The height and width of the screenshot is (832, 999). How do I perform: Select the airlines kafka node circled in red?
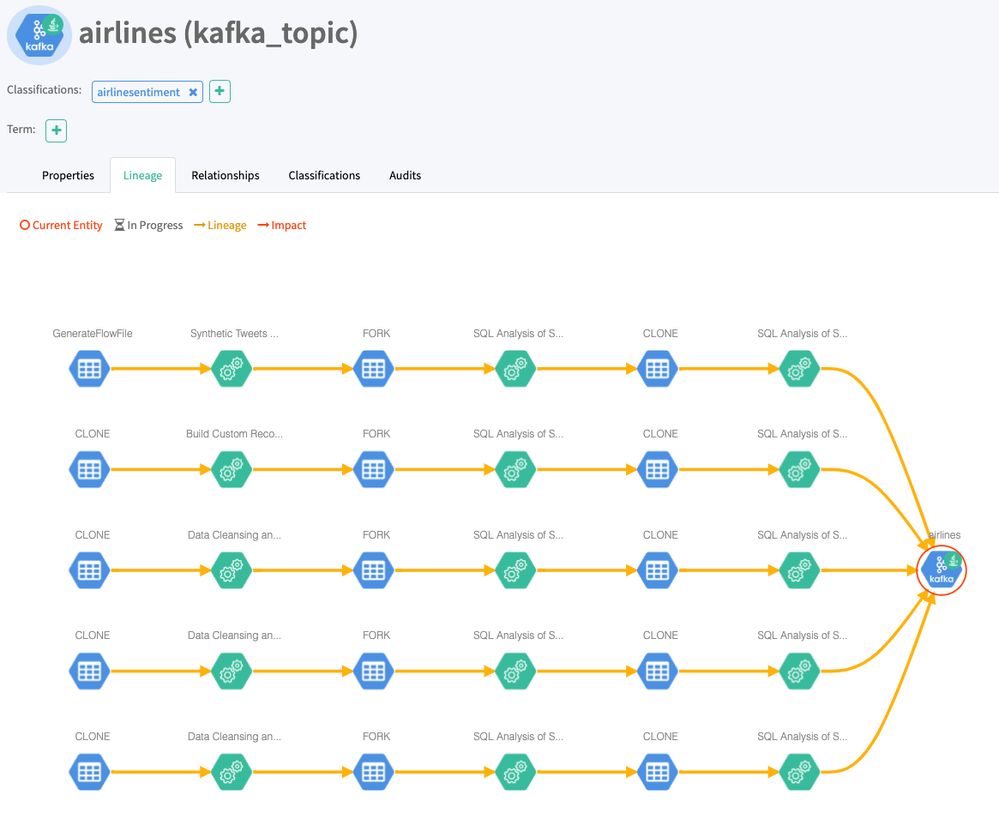click(x=942, y=570)
